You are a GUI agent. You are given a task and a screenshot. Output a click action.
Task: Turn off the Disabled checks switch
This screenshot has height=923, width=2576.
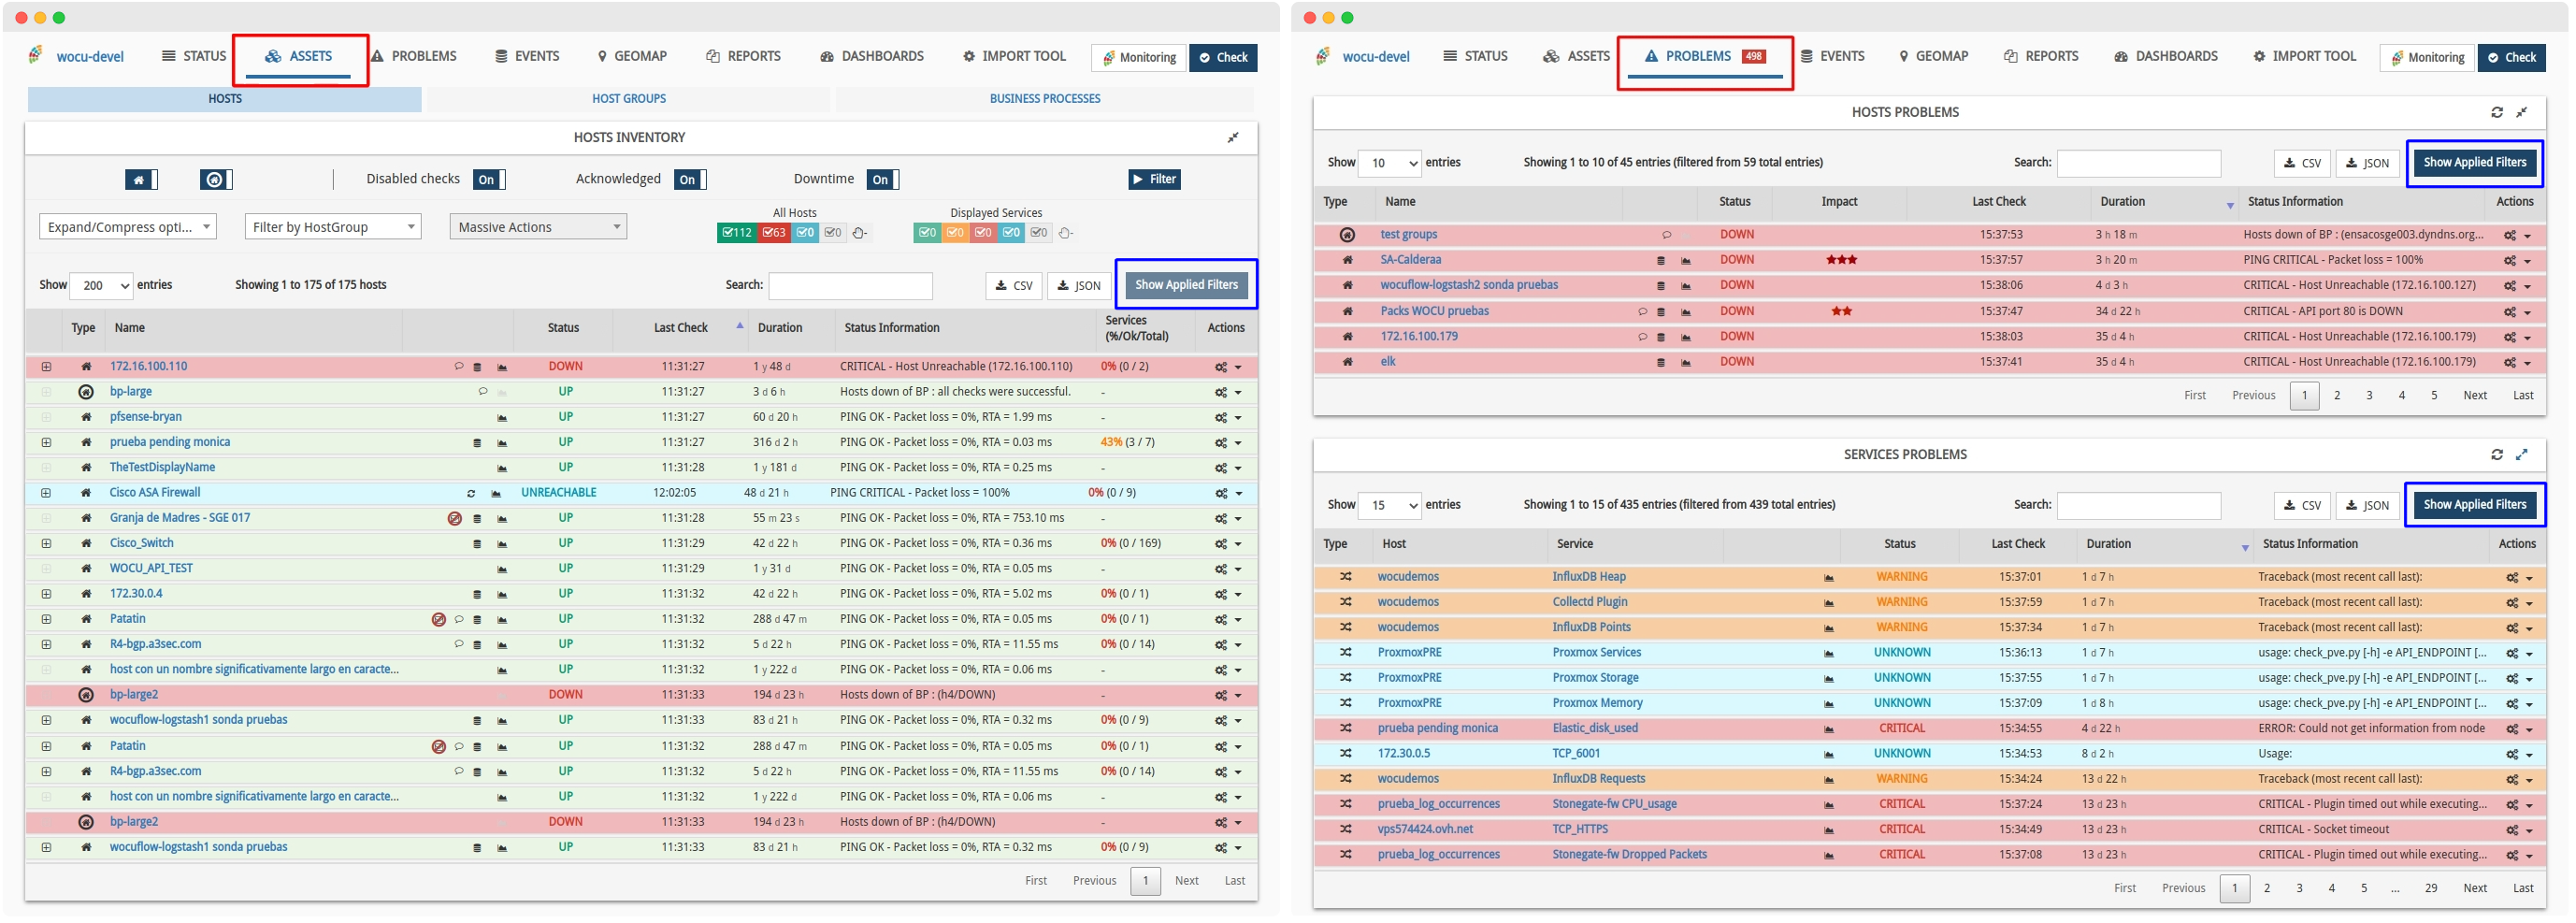[489, 180]
